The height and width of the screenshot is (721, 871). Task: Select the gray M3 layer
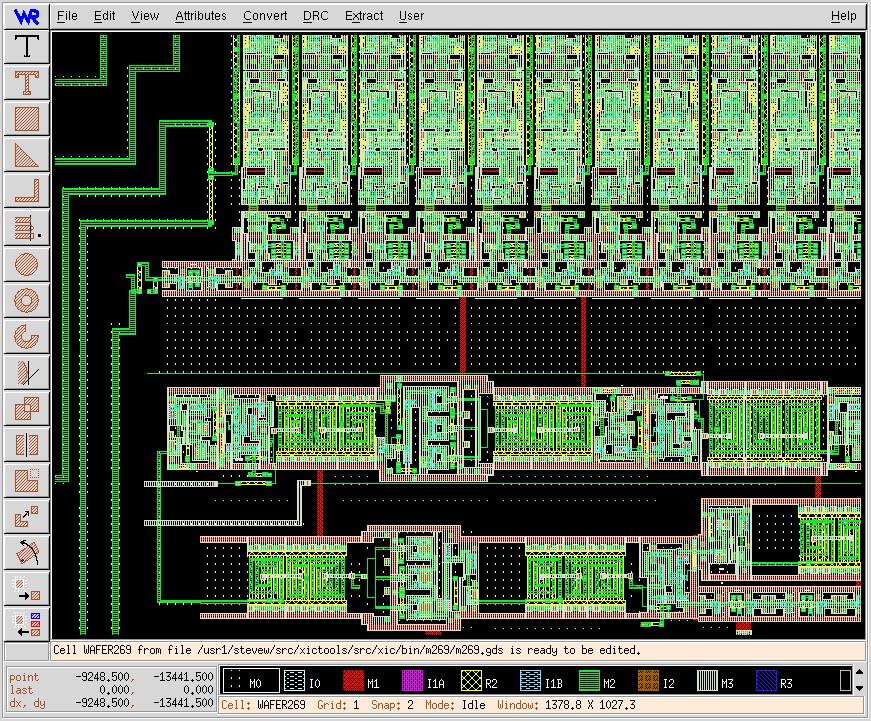(717, 681)
